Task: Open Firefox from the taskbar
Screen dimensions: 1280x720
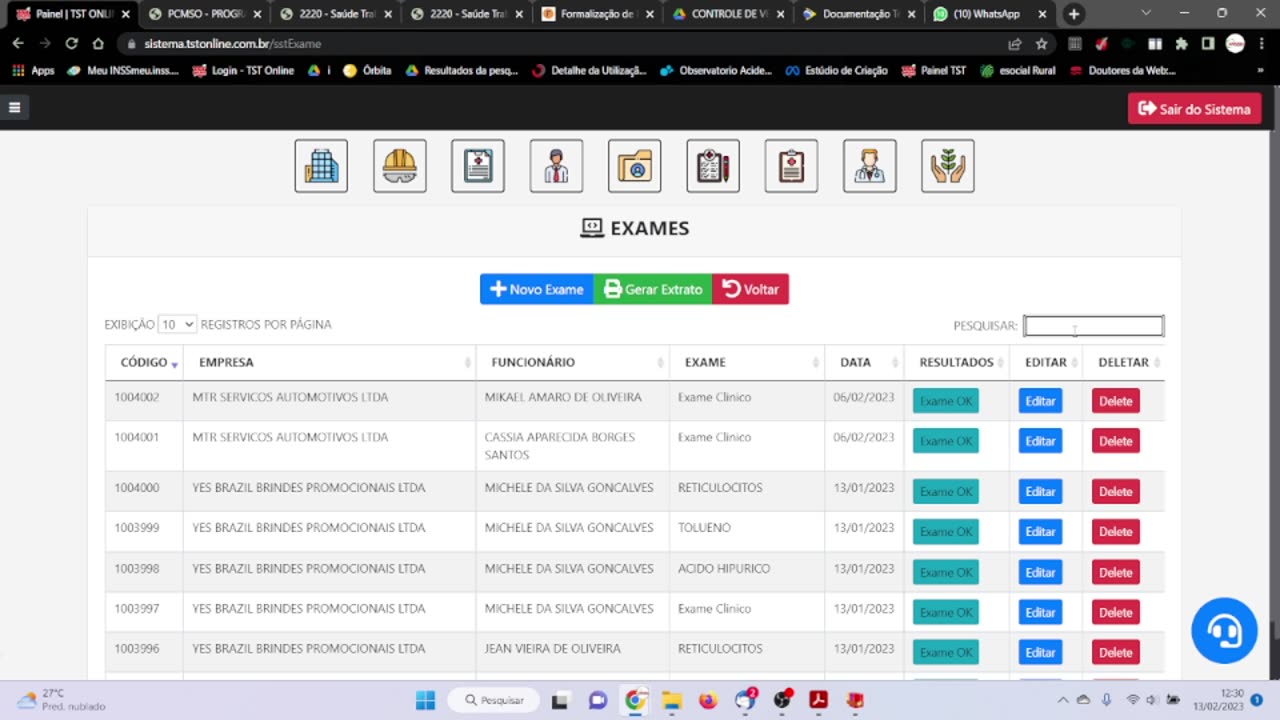Action: (708, 700)
